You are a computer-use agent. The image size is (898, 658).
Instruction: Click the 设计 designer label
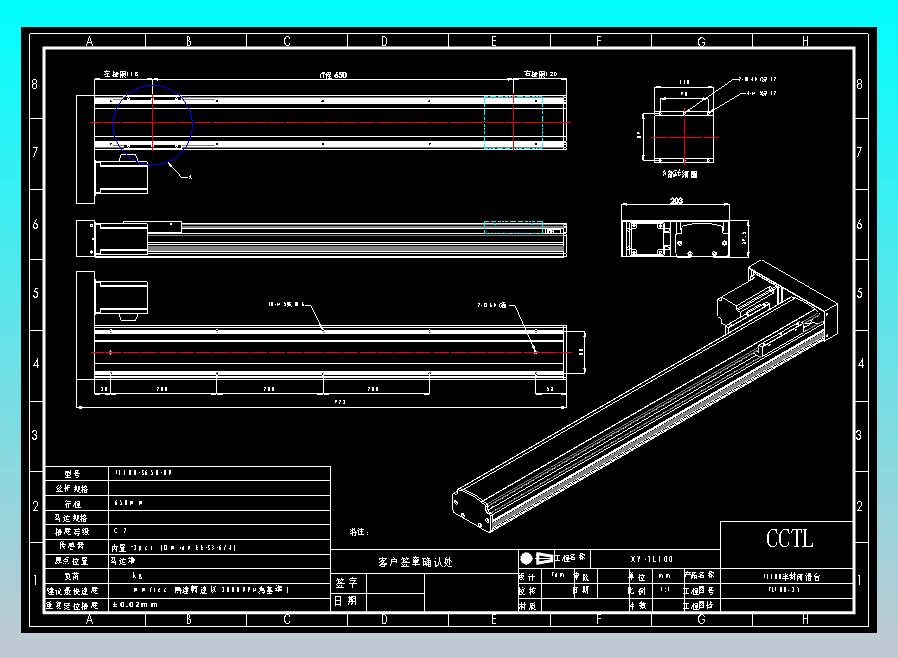pyautogui.click(x=527, y=577)
